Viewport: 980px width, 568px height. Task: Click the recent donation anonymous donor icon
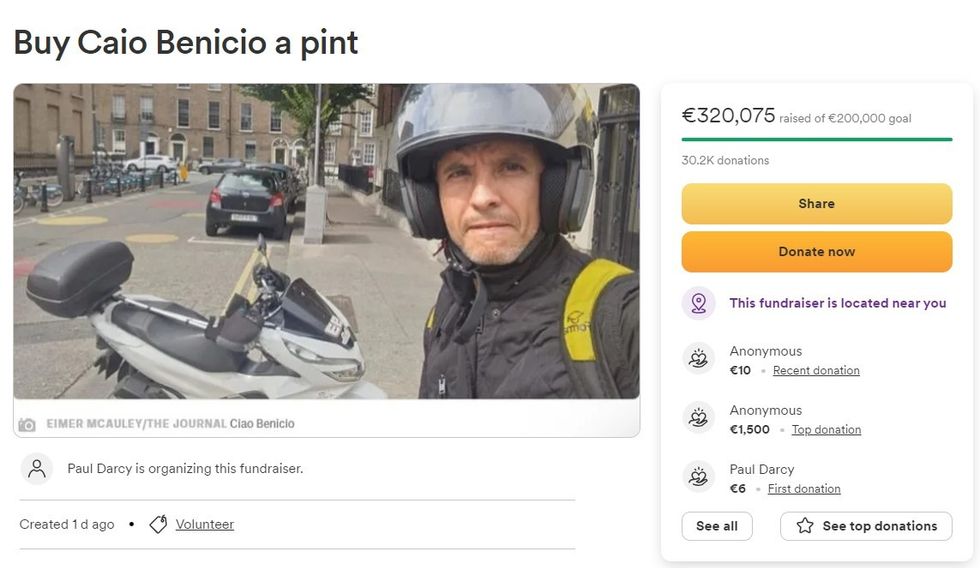click(698, 359)
